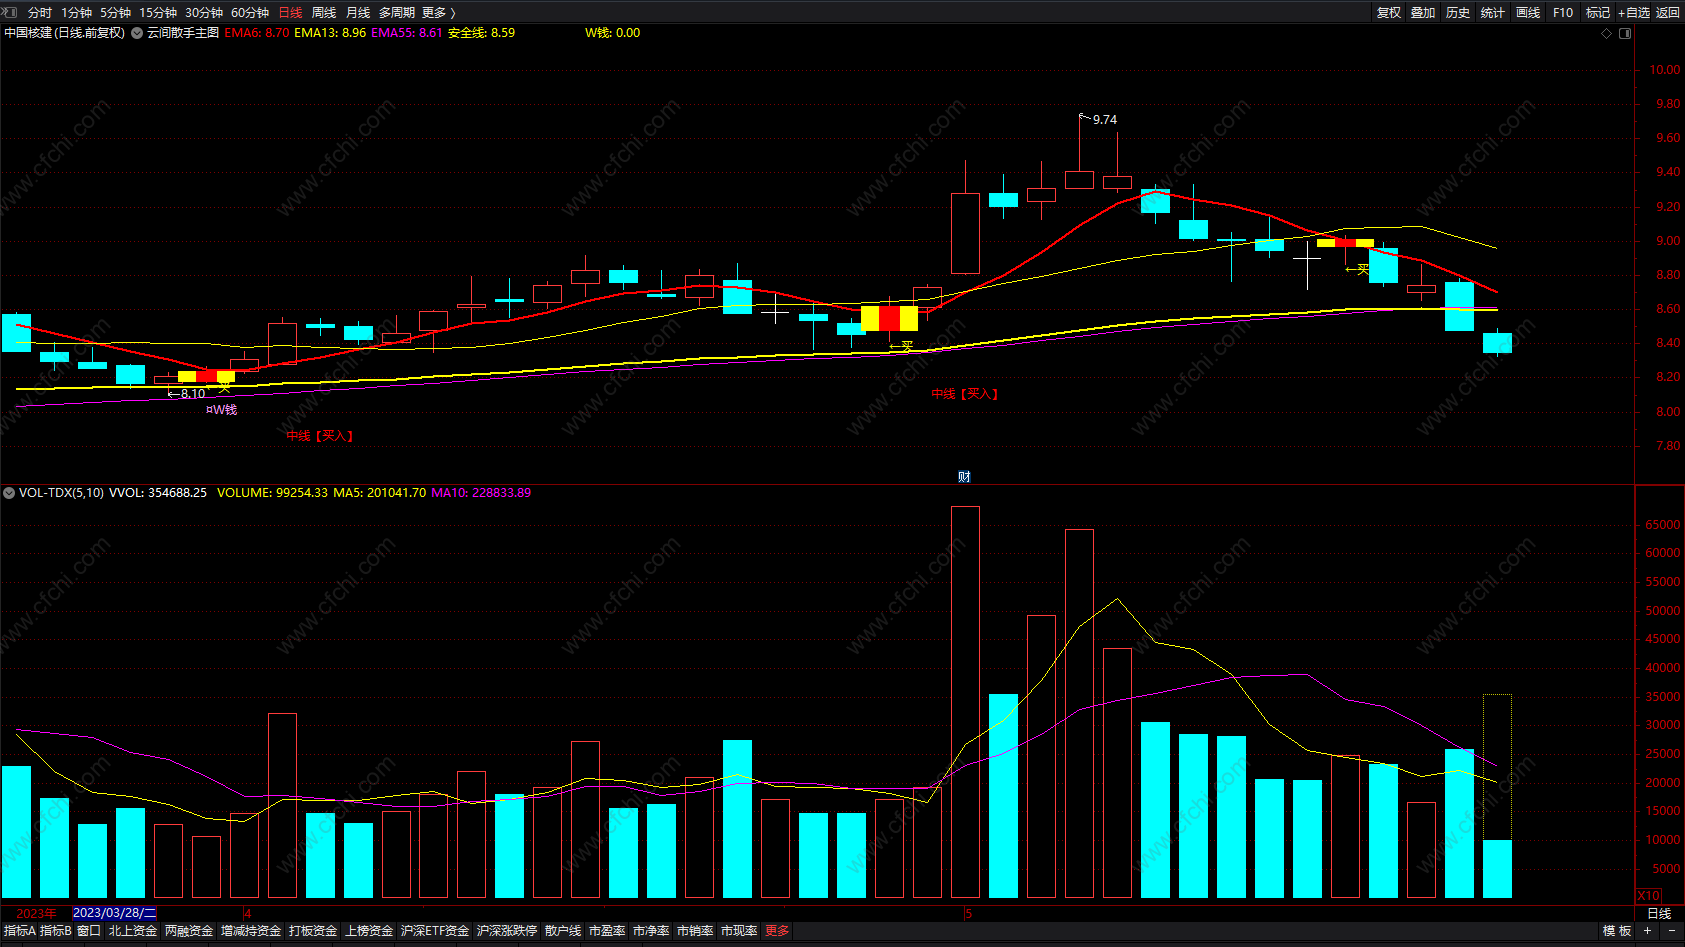Viewport: 1685px width, 947px height.
Task: Show the 沪深涨跌停 indicator
Action: click(x=507, y=931)
